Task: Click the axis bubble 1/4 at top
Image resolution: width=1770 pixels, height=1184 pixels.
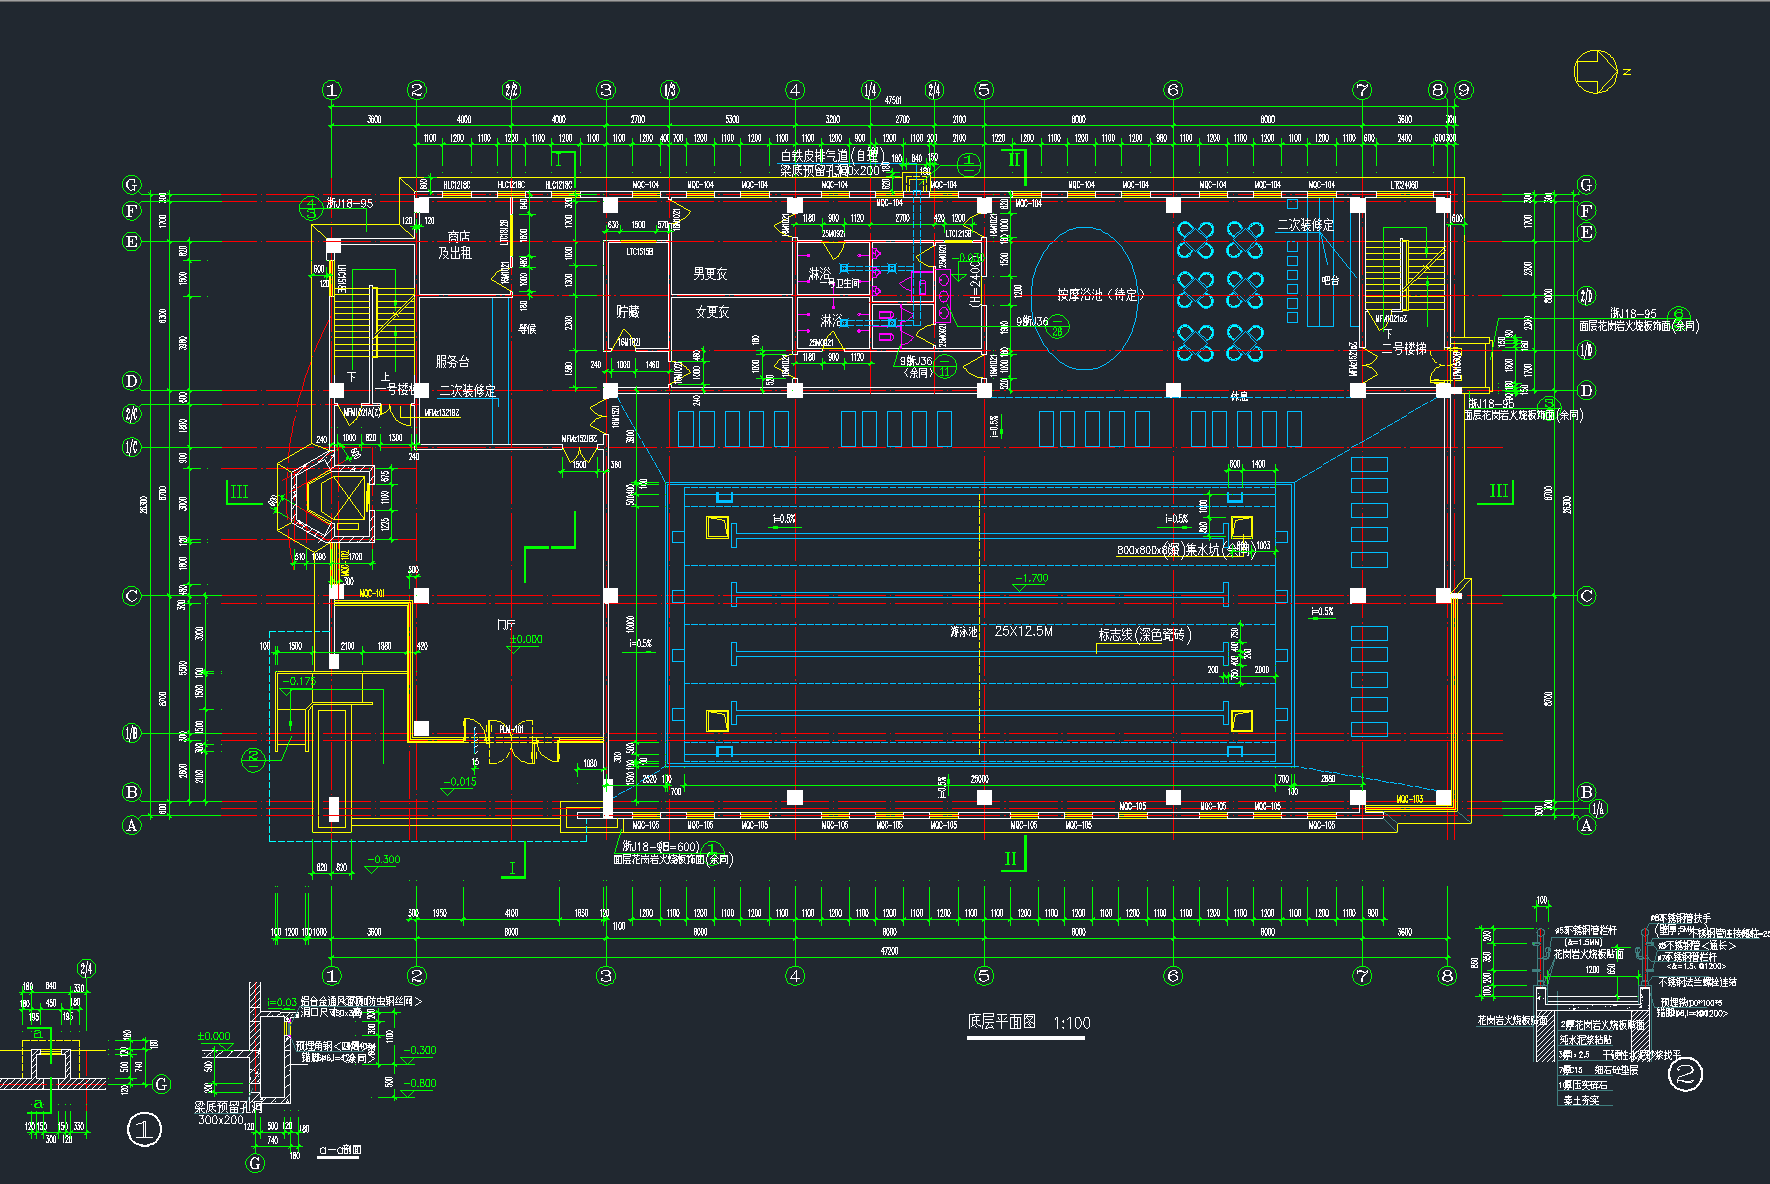Action: click(870, 90)
